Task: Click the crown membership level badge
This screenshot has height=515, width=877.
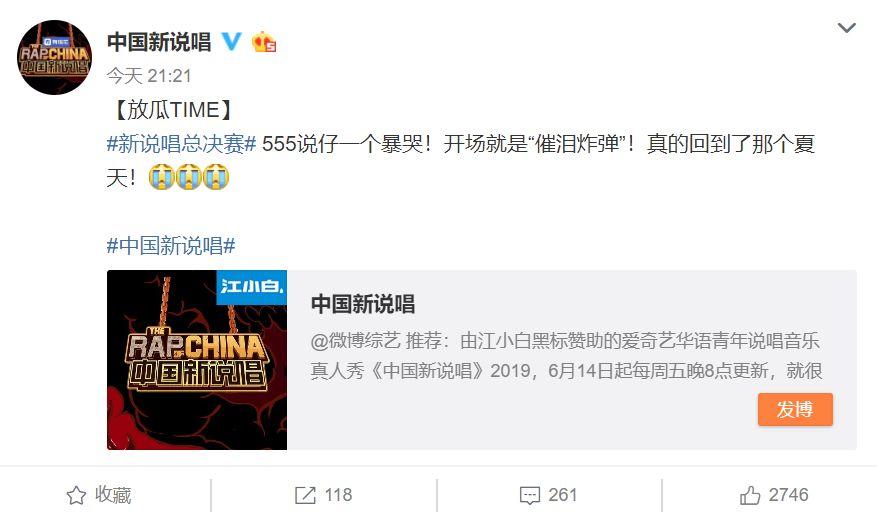Action: pyautogui.click(x=263, y=41)
